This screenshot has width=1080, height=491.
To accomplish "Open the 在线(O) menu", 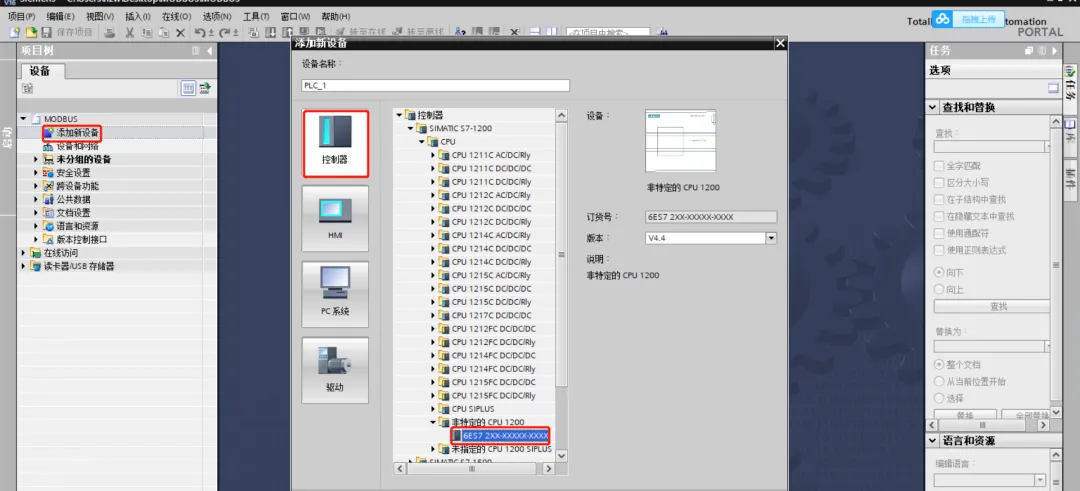I will [176, 17].
